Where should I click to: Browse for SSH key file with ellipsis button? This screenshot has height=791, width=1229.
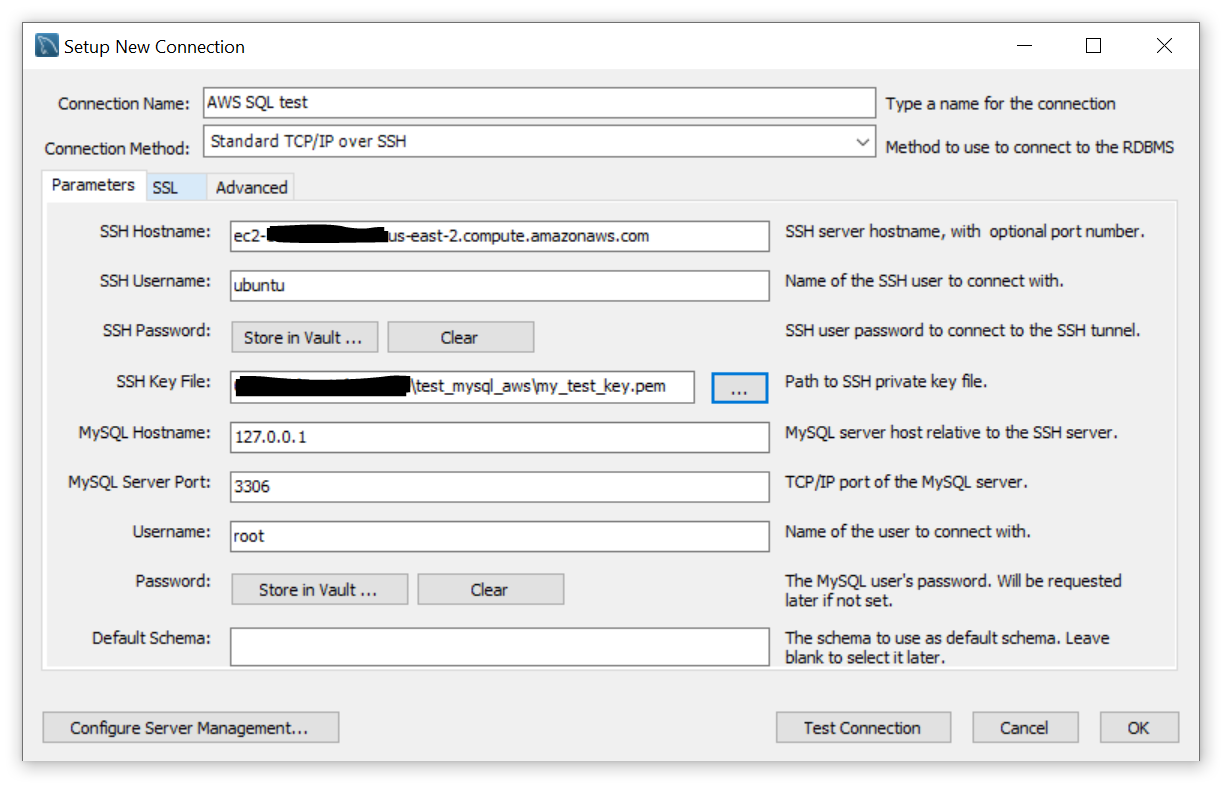[740, 388]
